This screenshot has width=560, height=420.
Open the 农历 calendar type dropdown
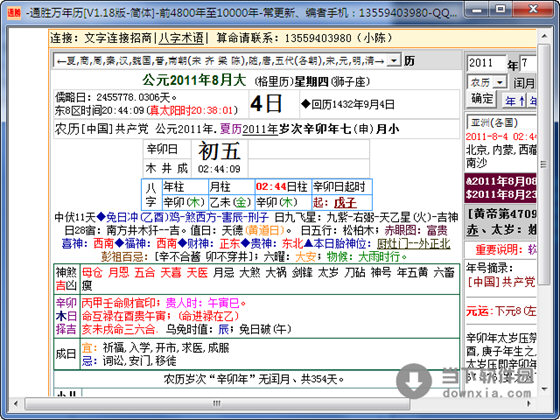pos(501,83)
